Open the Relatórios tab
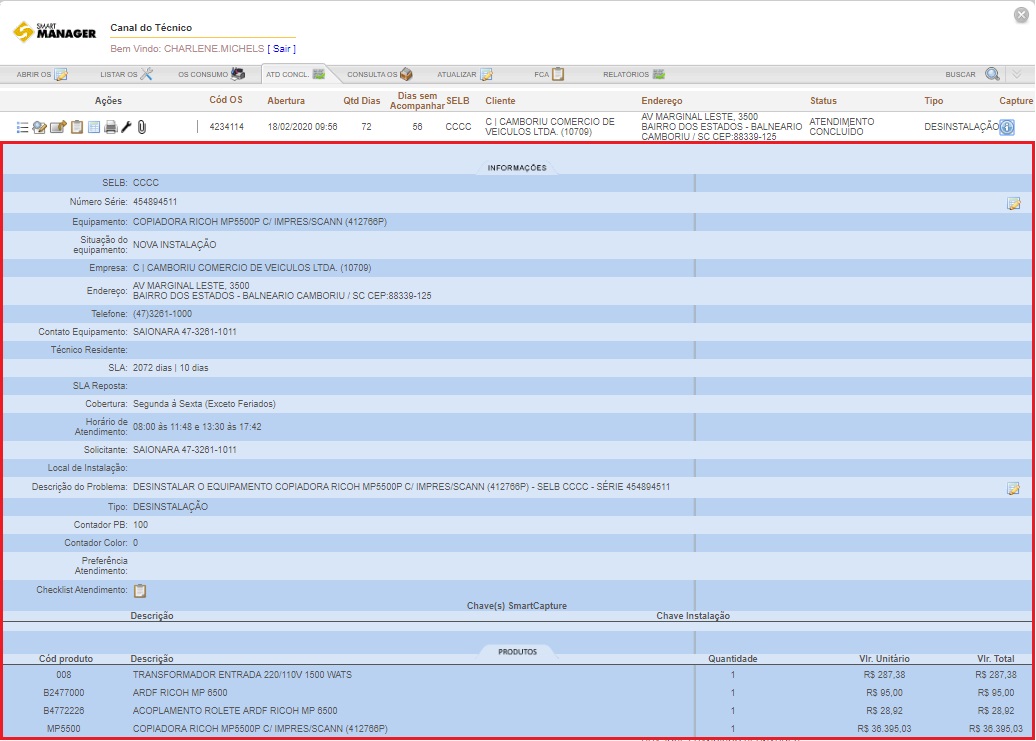Viewport: 1036px width, 741px height. point(634,75)
